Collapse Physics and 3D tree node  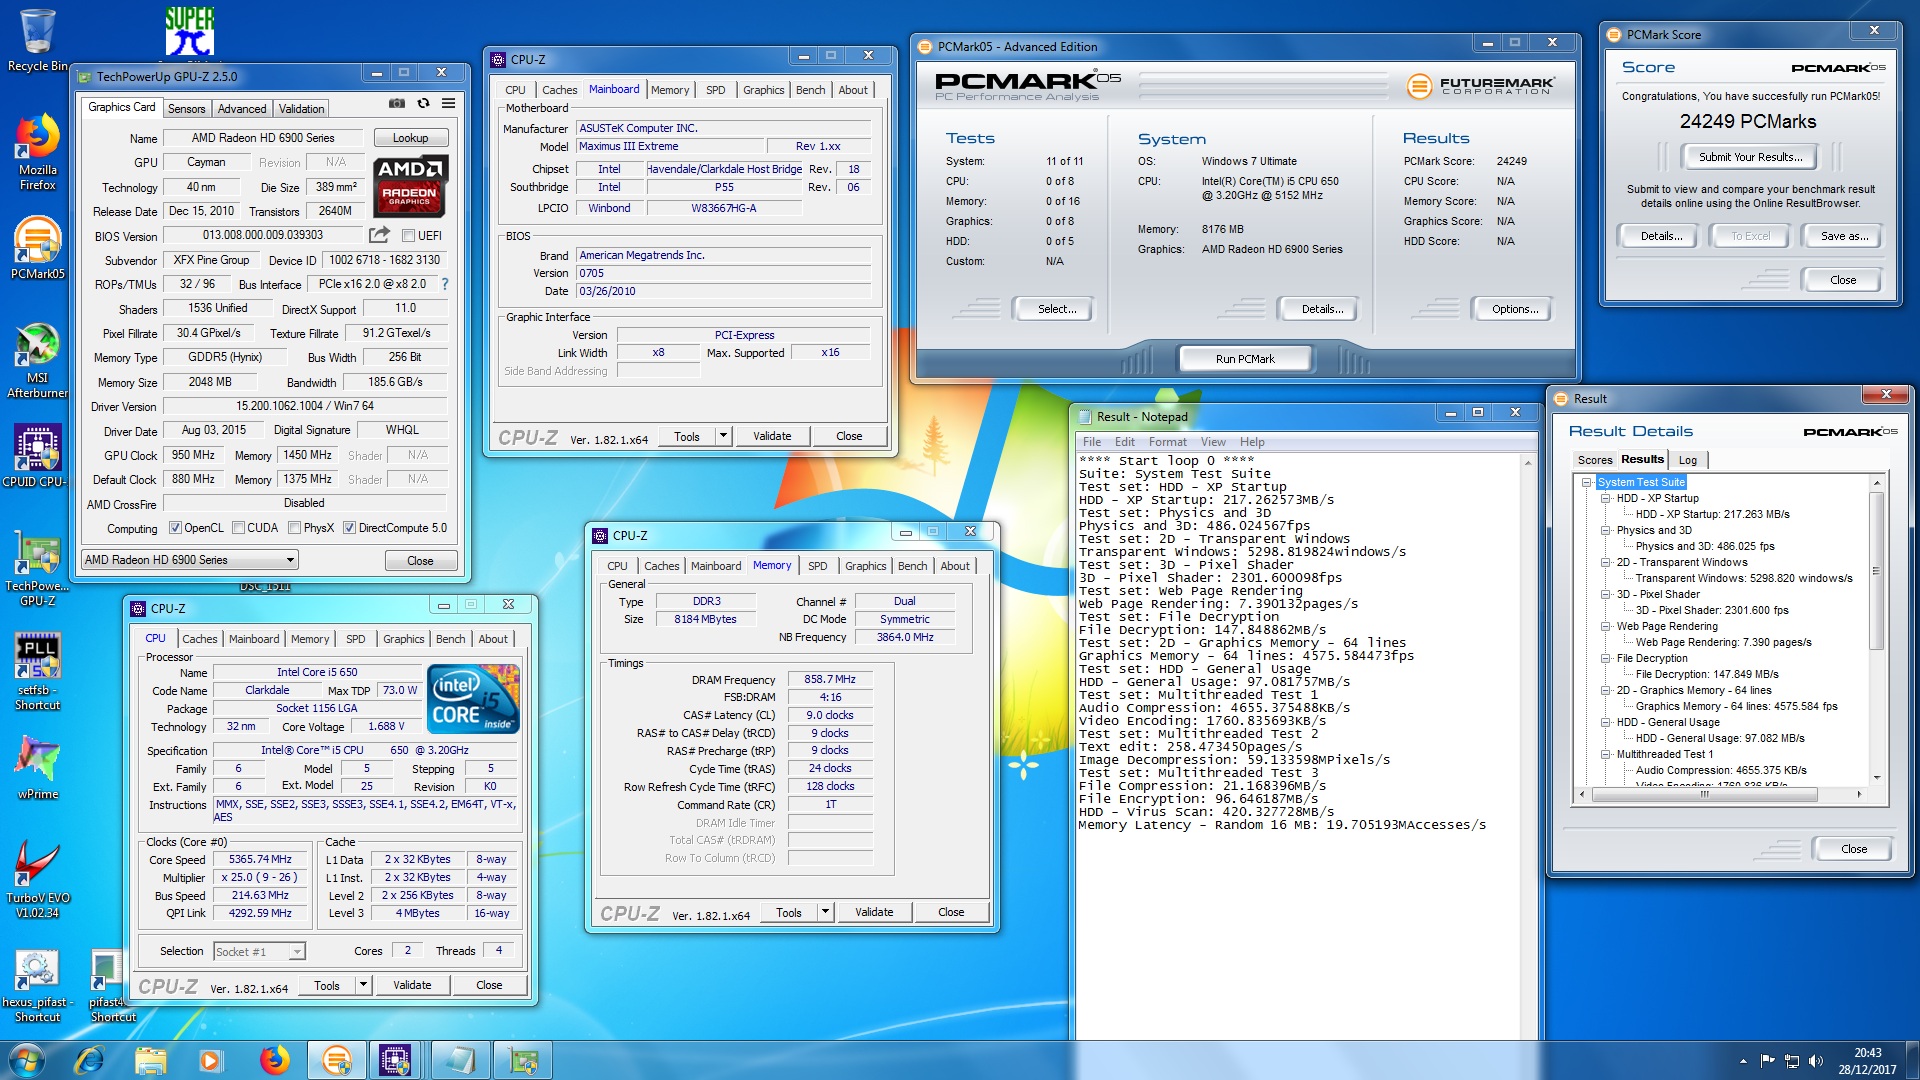point(1605,530)
